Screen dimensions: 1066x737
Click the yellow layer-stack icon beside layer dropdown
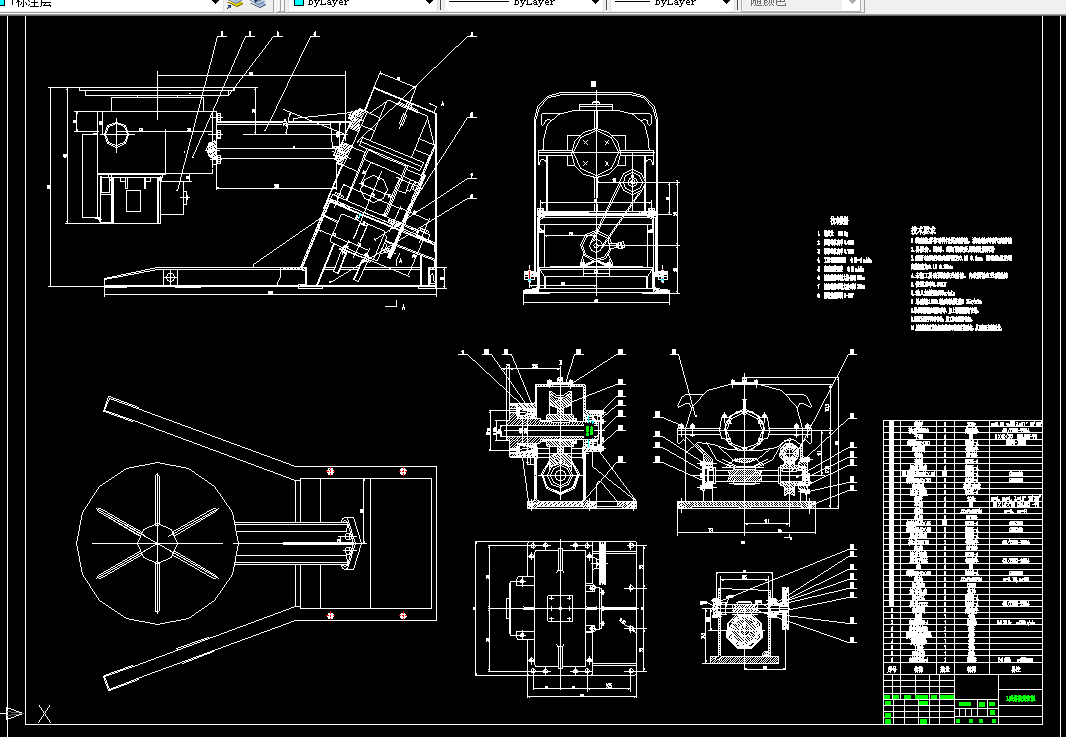[235, 3]
